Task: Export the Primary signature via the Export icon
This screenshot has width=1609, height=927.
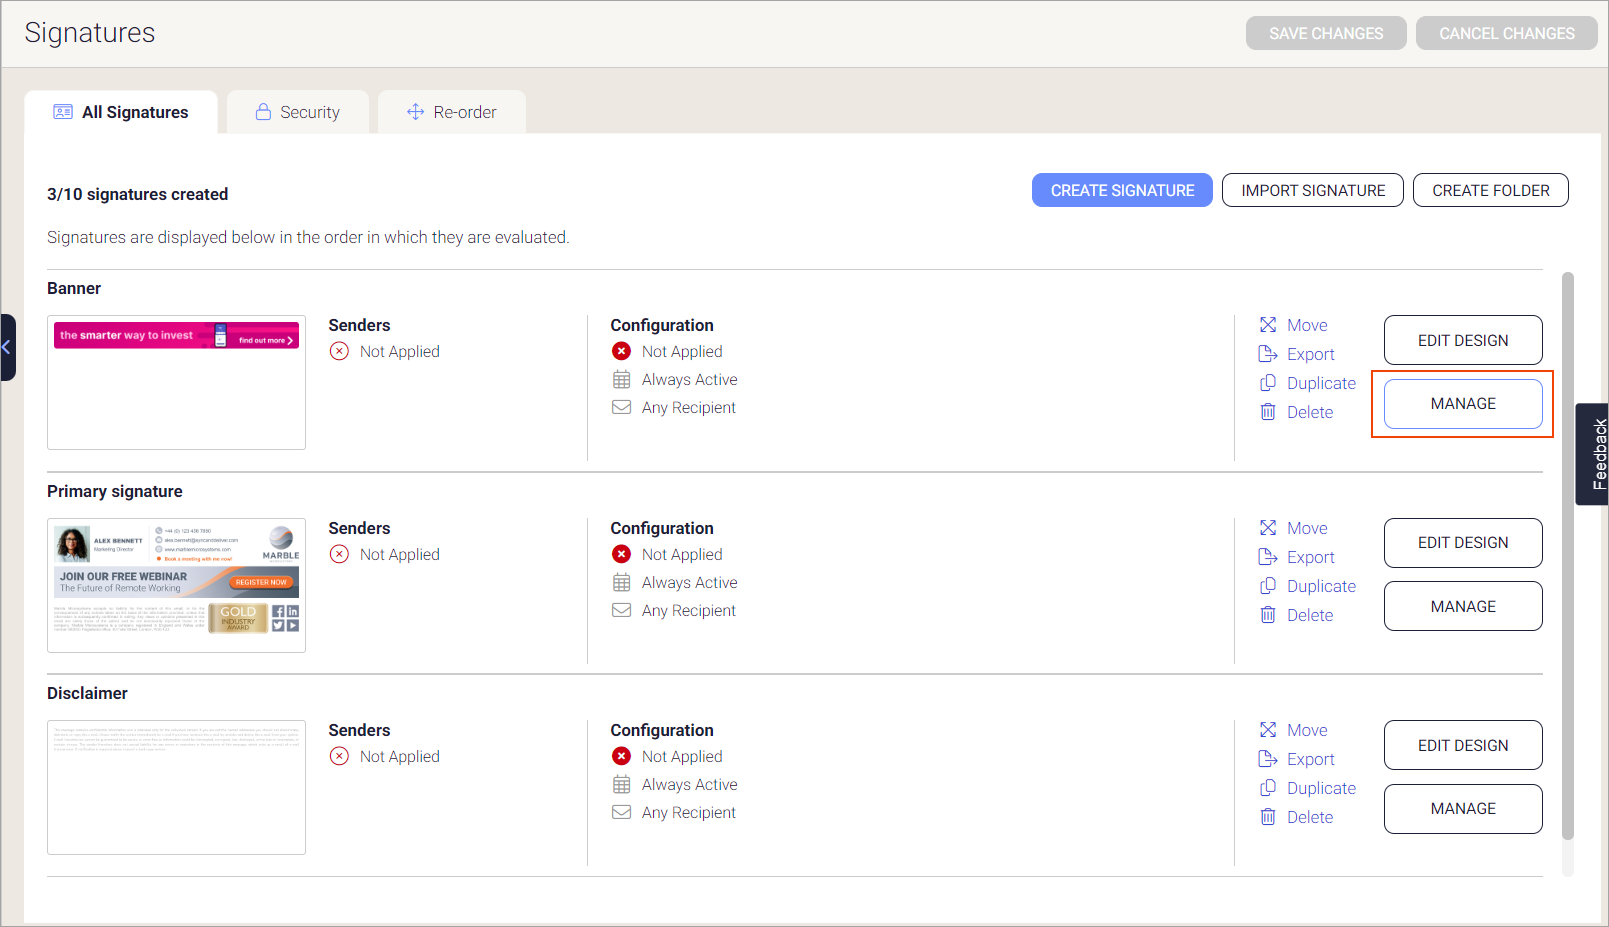Action: [1268, 557]
